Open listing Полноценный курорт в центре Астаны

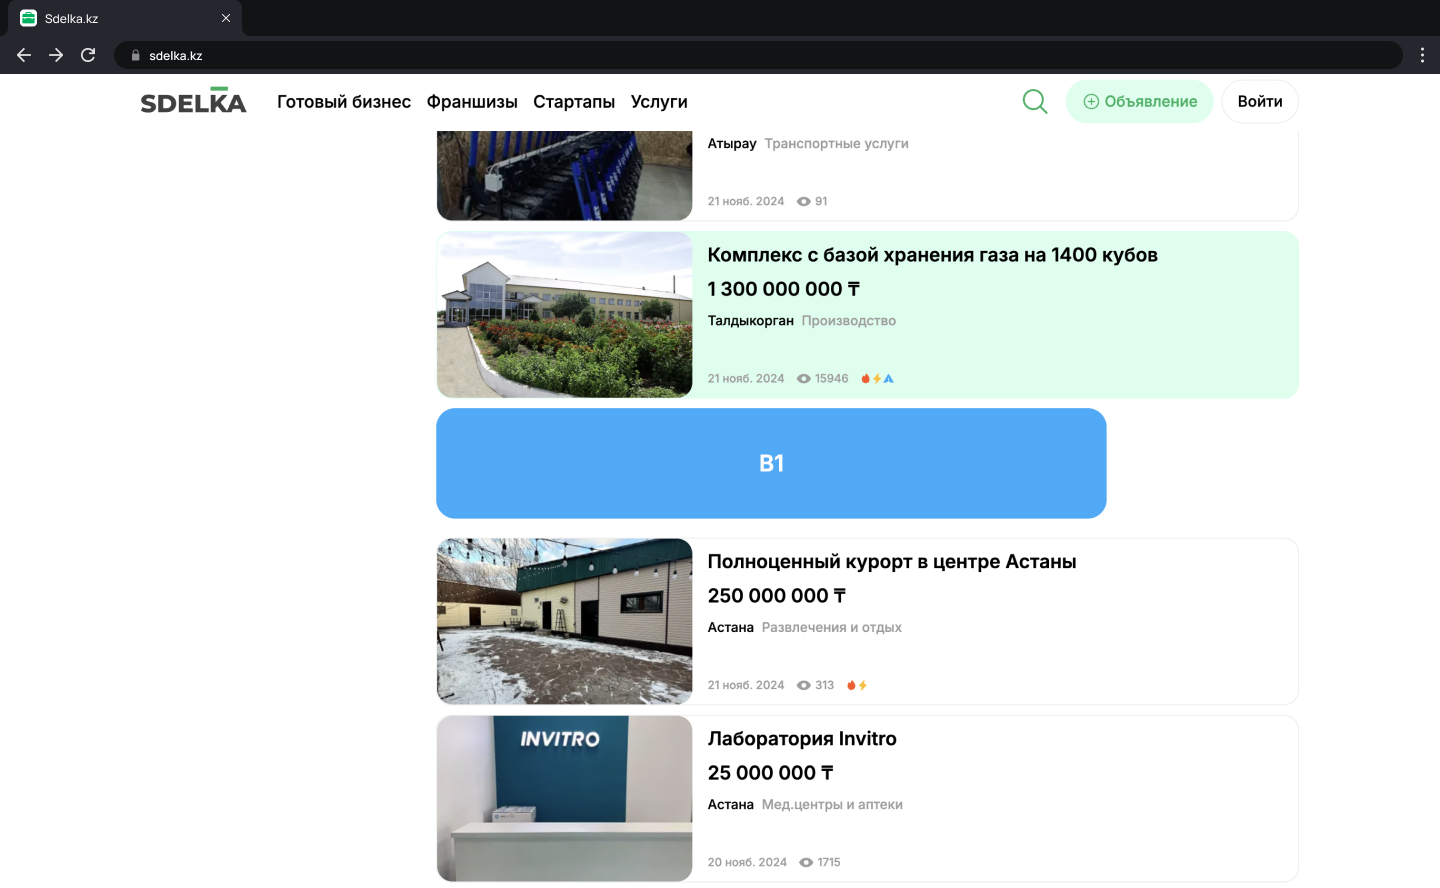point(891,562)
